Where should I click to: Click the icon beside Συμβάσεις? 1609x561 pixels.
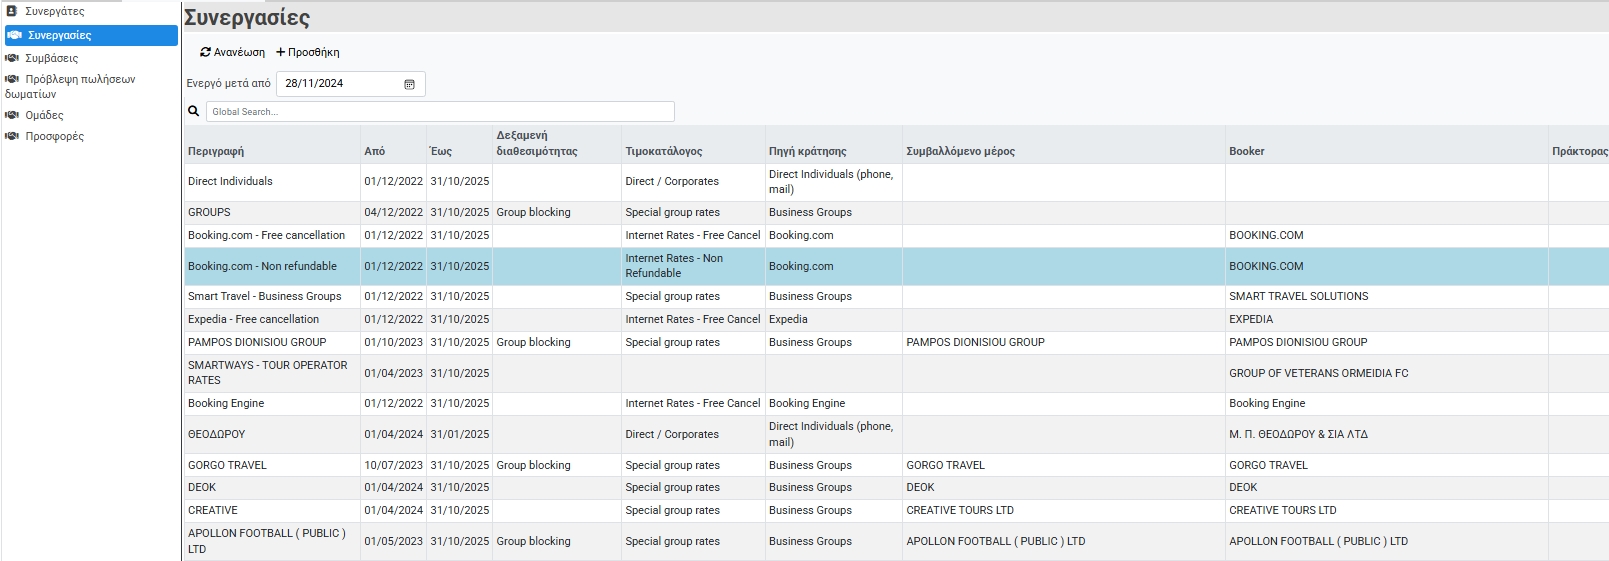coord(12,58)
